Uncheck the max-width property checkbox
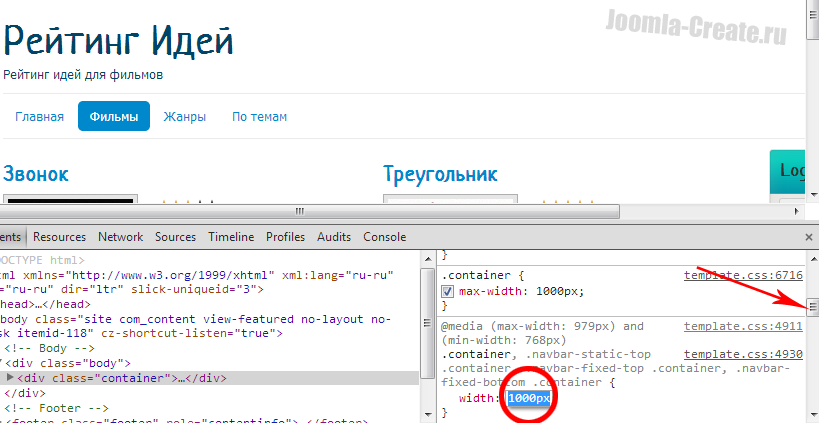This screenshot has height=423, width=819. coord(449,291)
